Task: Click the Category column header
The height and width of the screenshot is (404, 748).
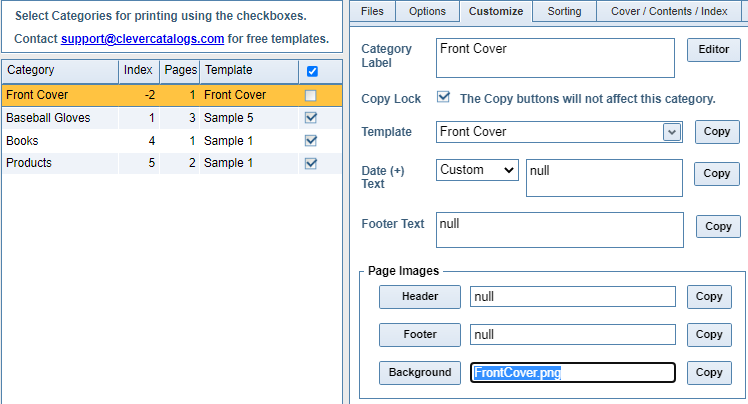Action: point(60,72)
